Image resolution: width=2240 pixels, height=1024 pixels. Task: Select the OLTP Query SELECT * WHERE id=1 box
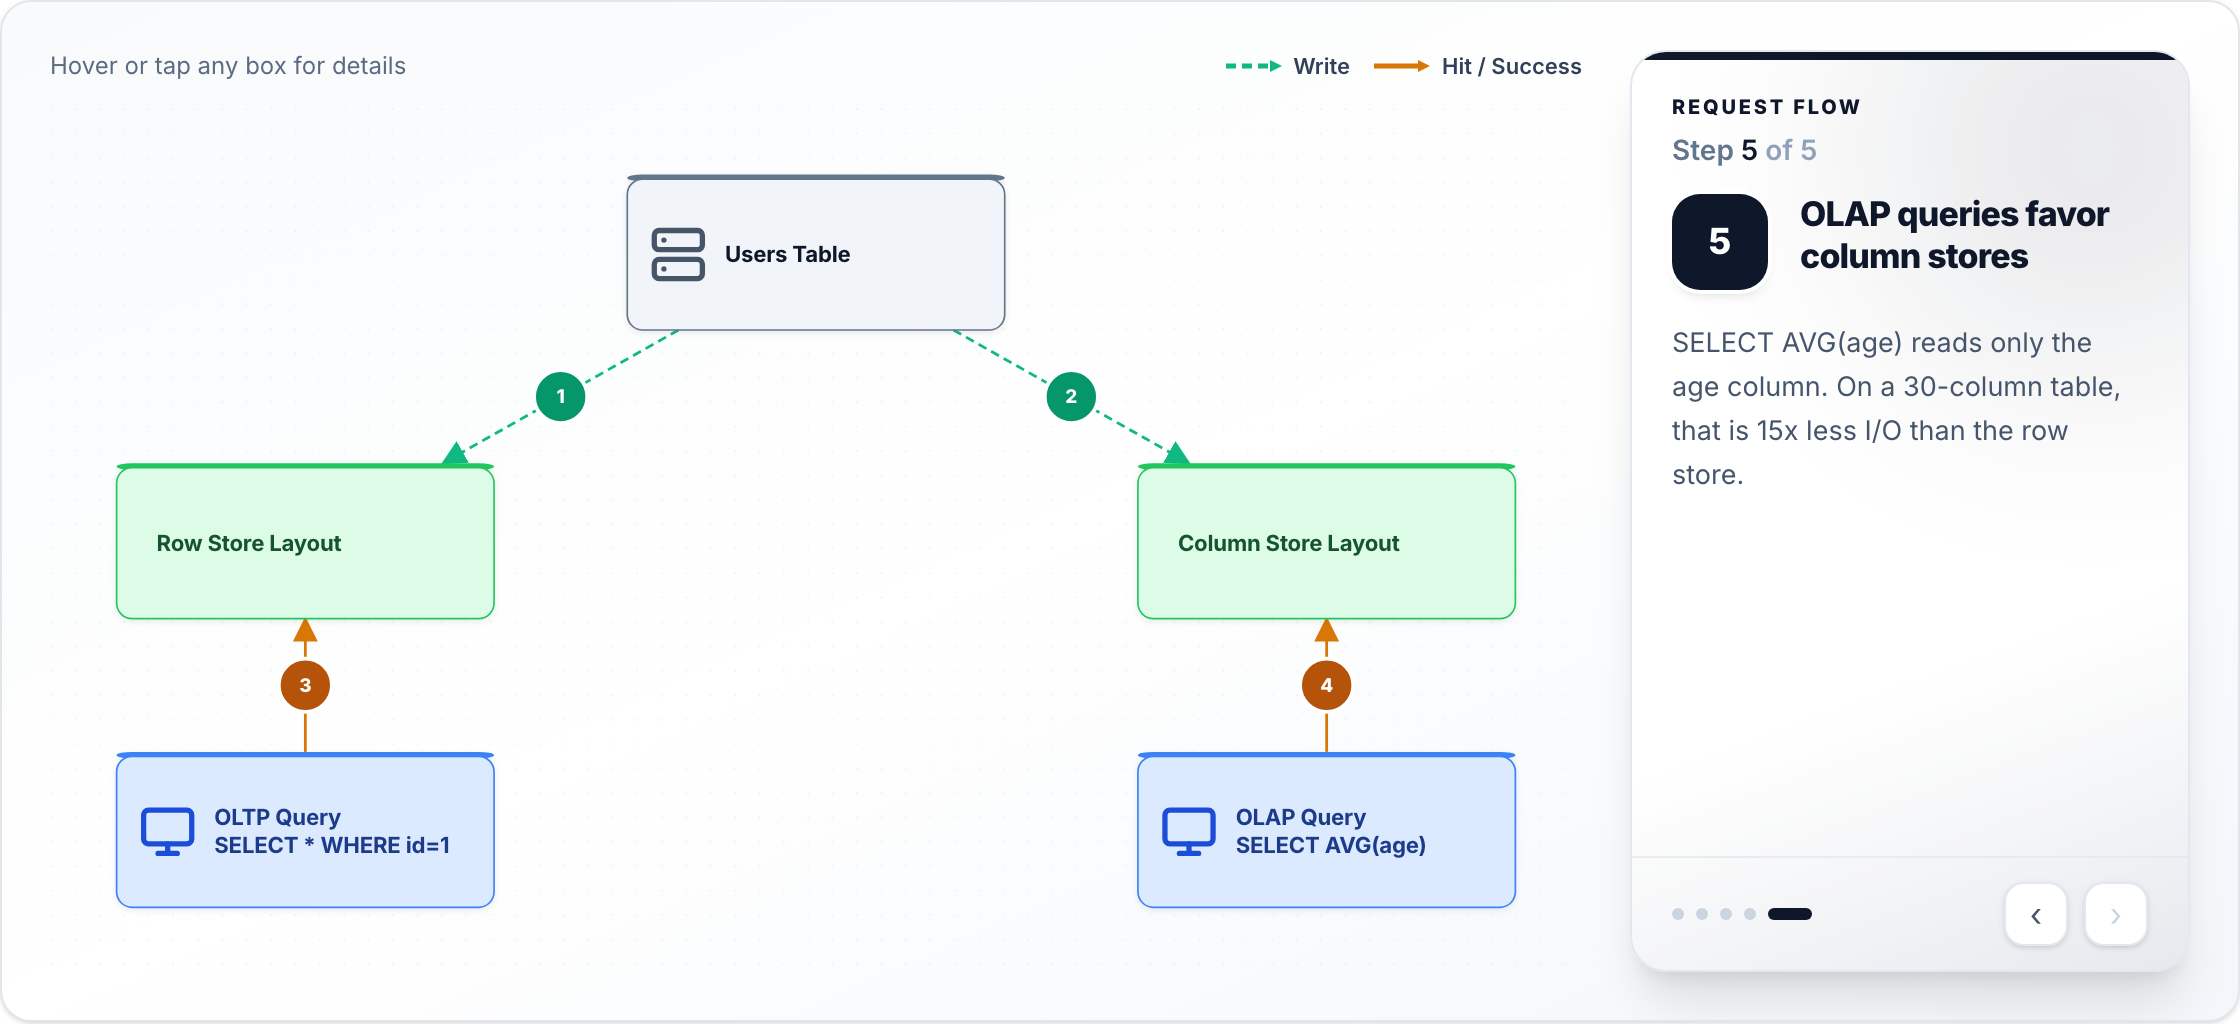[305, 831]
